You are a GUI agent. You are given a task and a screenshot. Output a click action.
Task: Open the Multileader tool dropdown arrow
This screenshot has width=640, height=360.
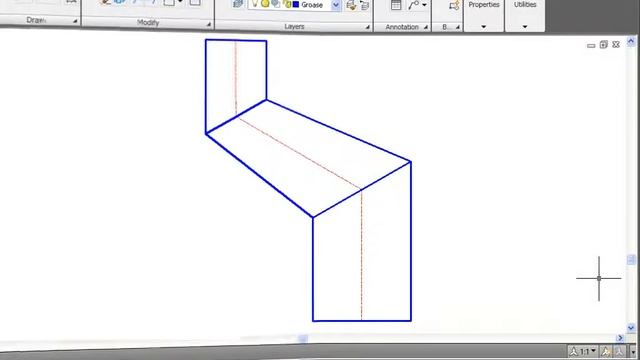(x=424, y=5)
